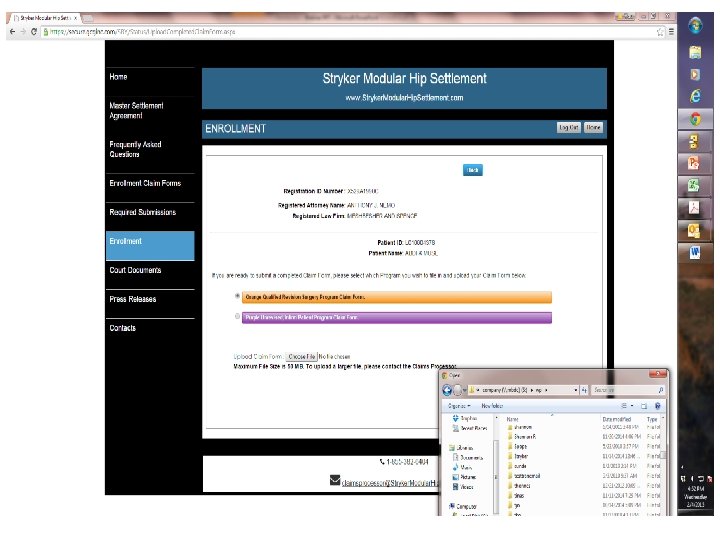
Task: Open view options dropdown arrow in dialog
Action: pyautogui.click(x=632, y=406)
